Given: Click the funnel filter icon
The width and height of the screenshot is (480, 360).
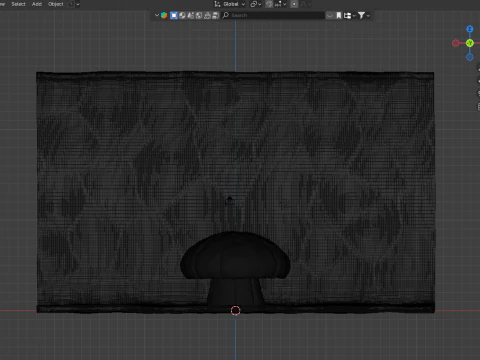Looking at the screenshot, I should (x=361, y=15).
